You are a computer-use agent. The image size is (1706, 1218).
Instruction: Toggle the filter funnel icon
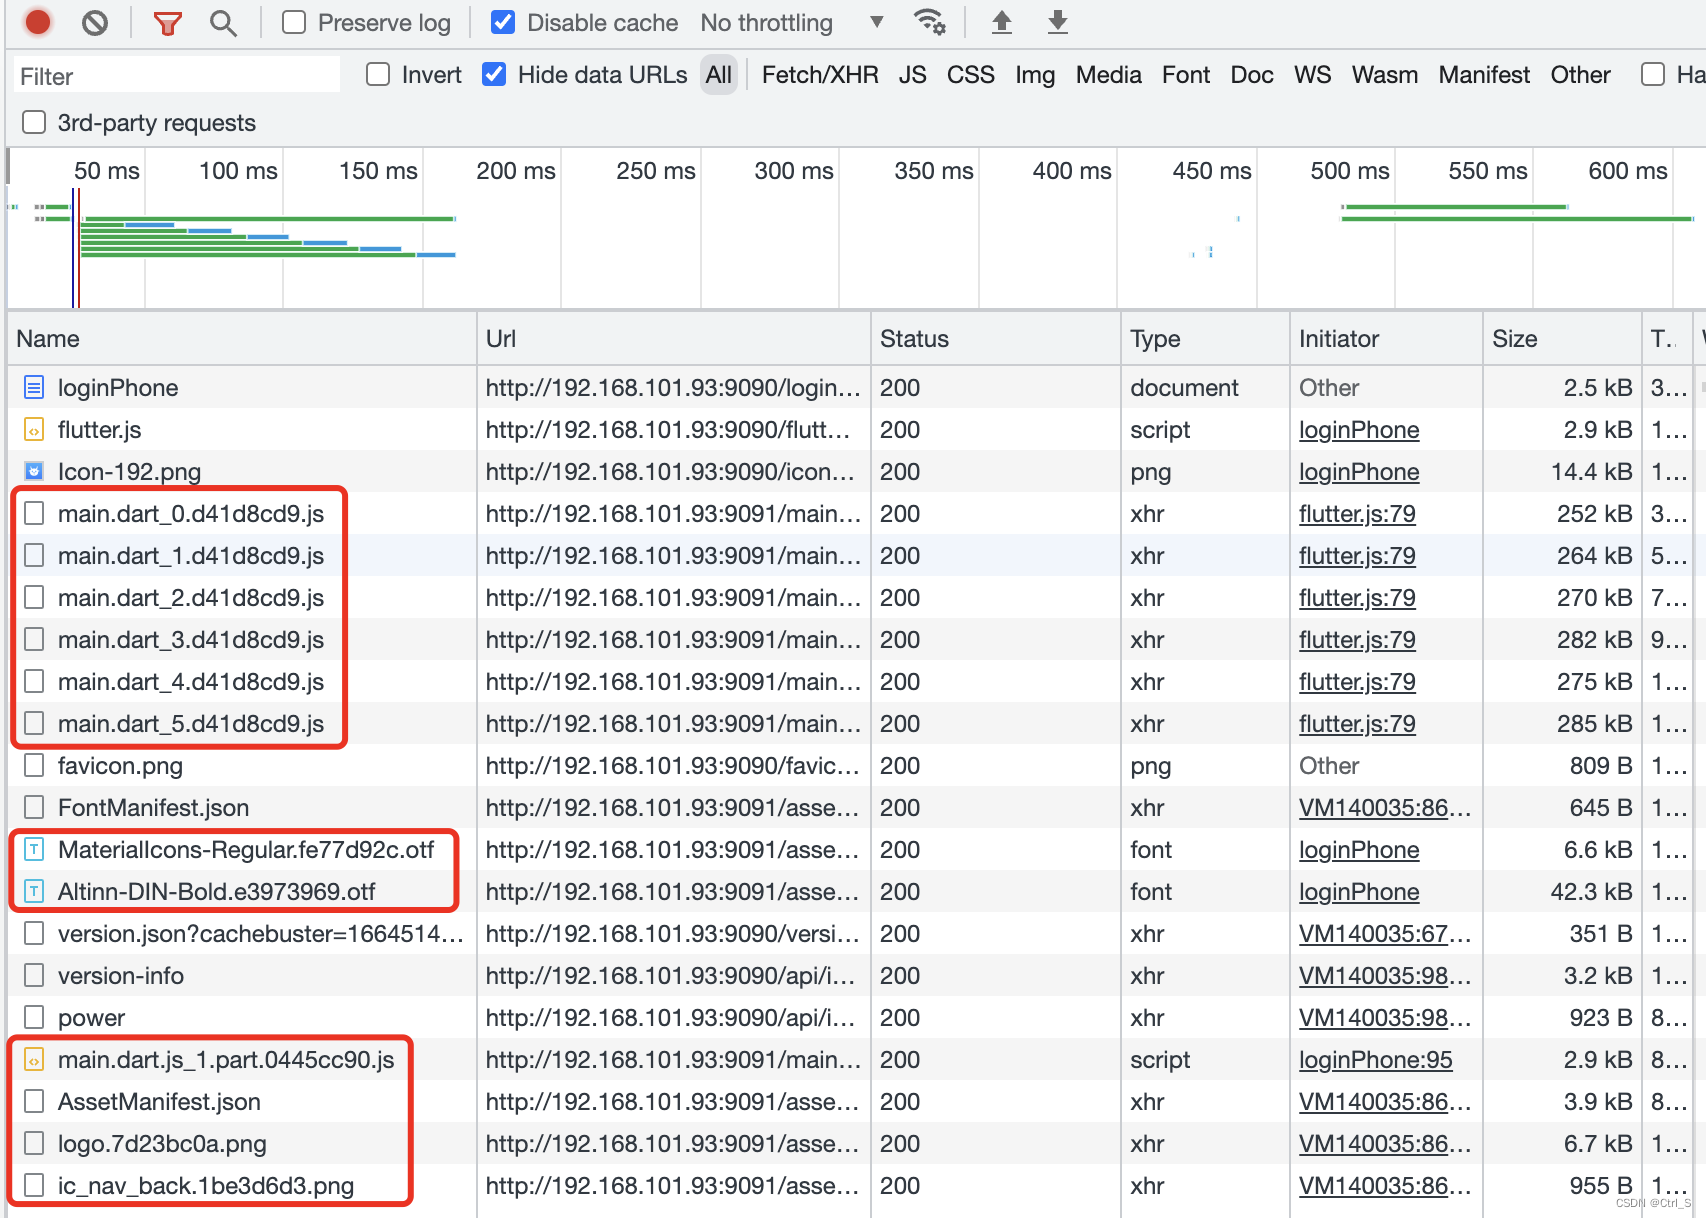click(x=168, y=23)
